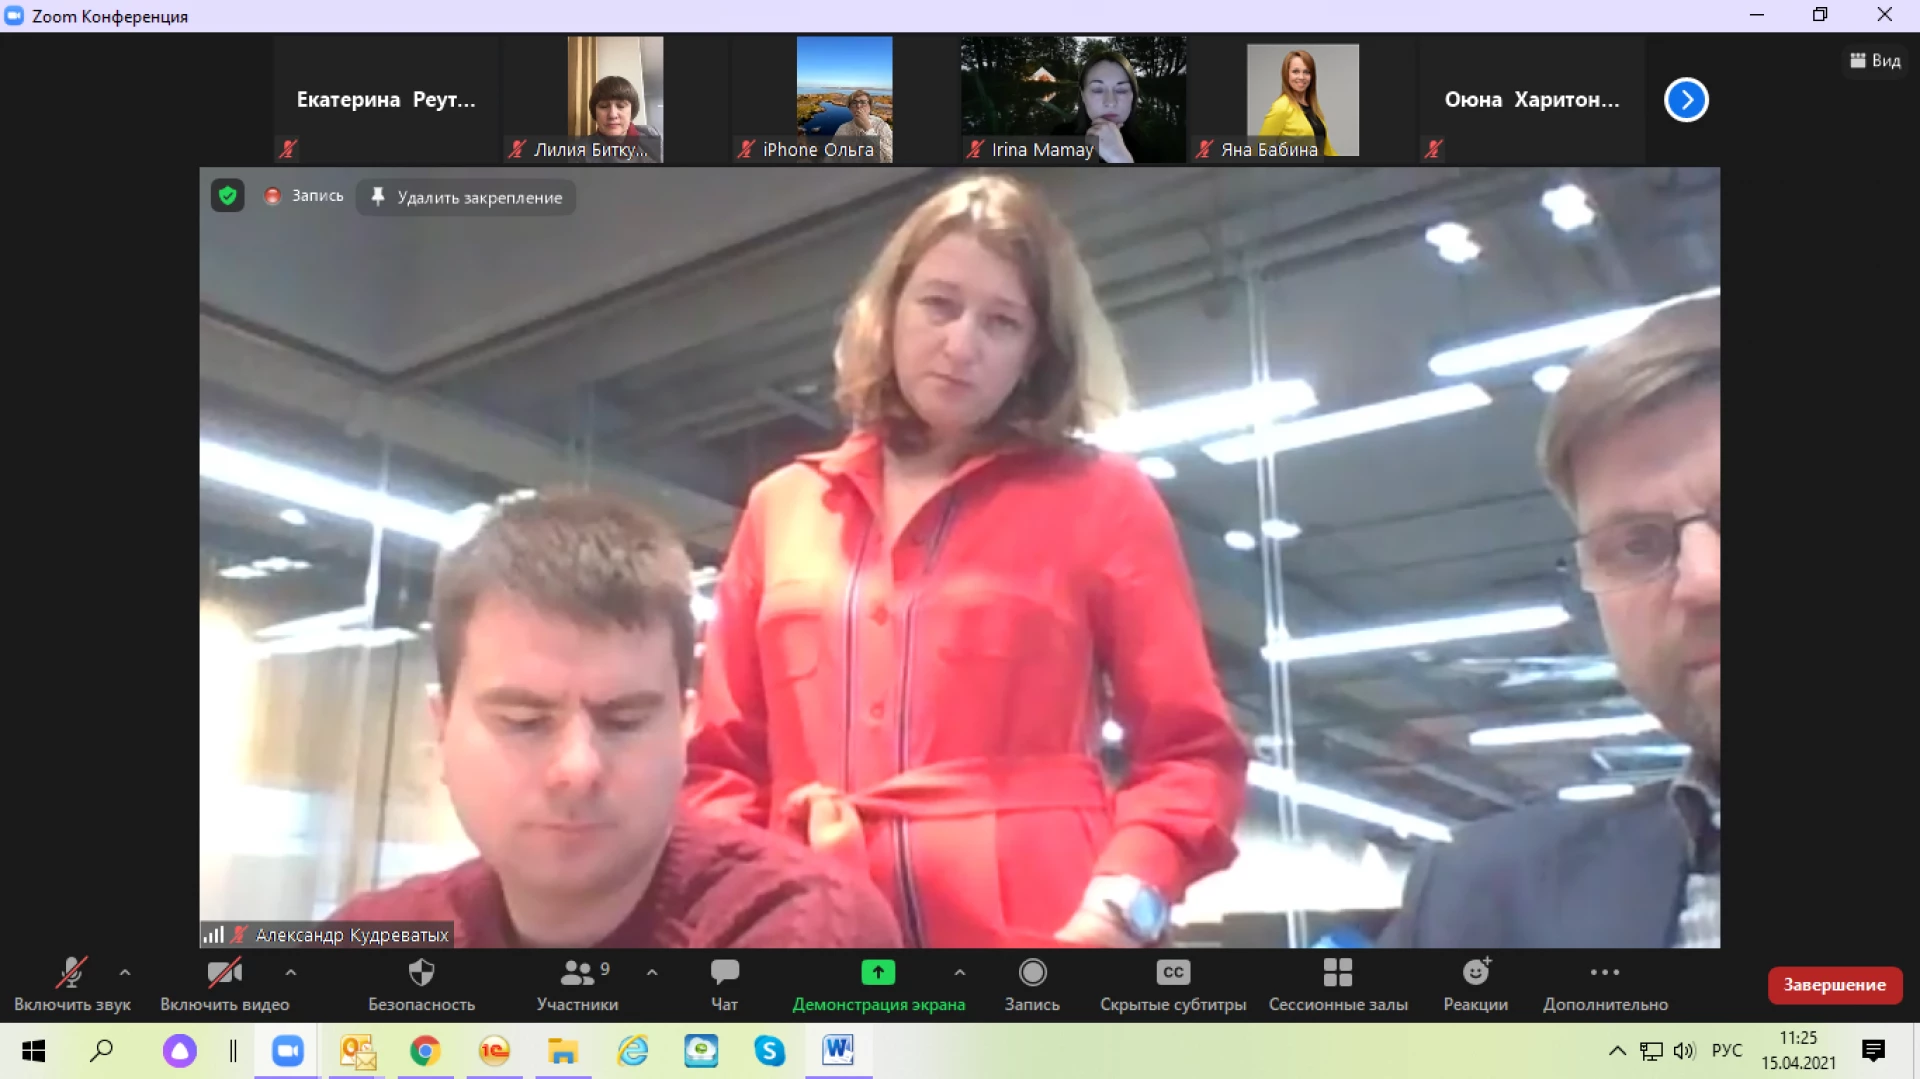Screen dimensions: 1920x1079
Task: Select Irina Mamay participant thumbnail
Action: pyautogui.click(x=1073, y=99)
